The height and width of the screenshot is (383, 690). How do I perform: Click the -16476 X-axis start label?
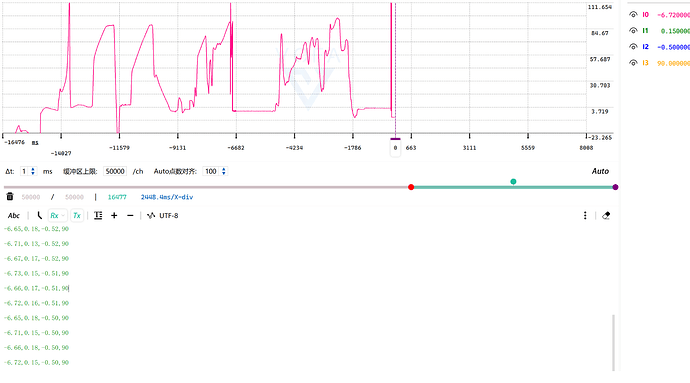[x=14, y=142]
